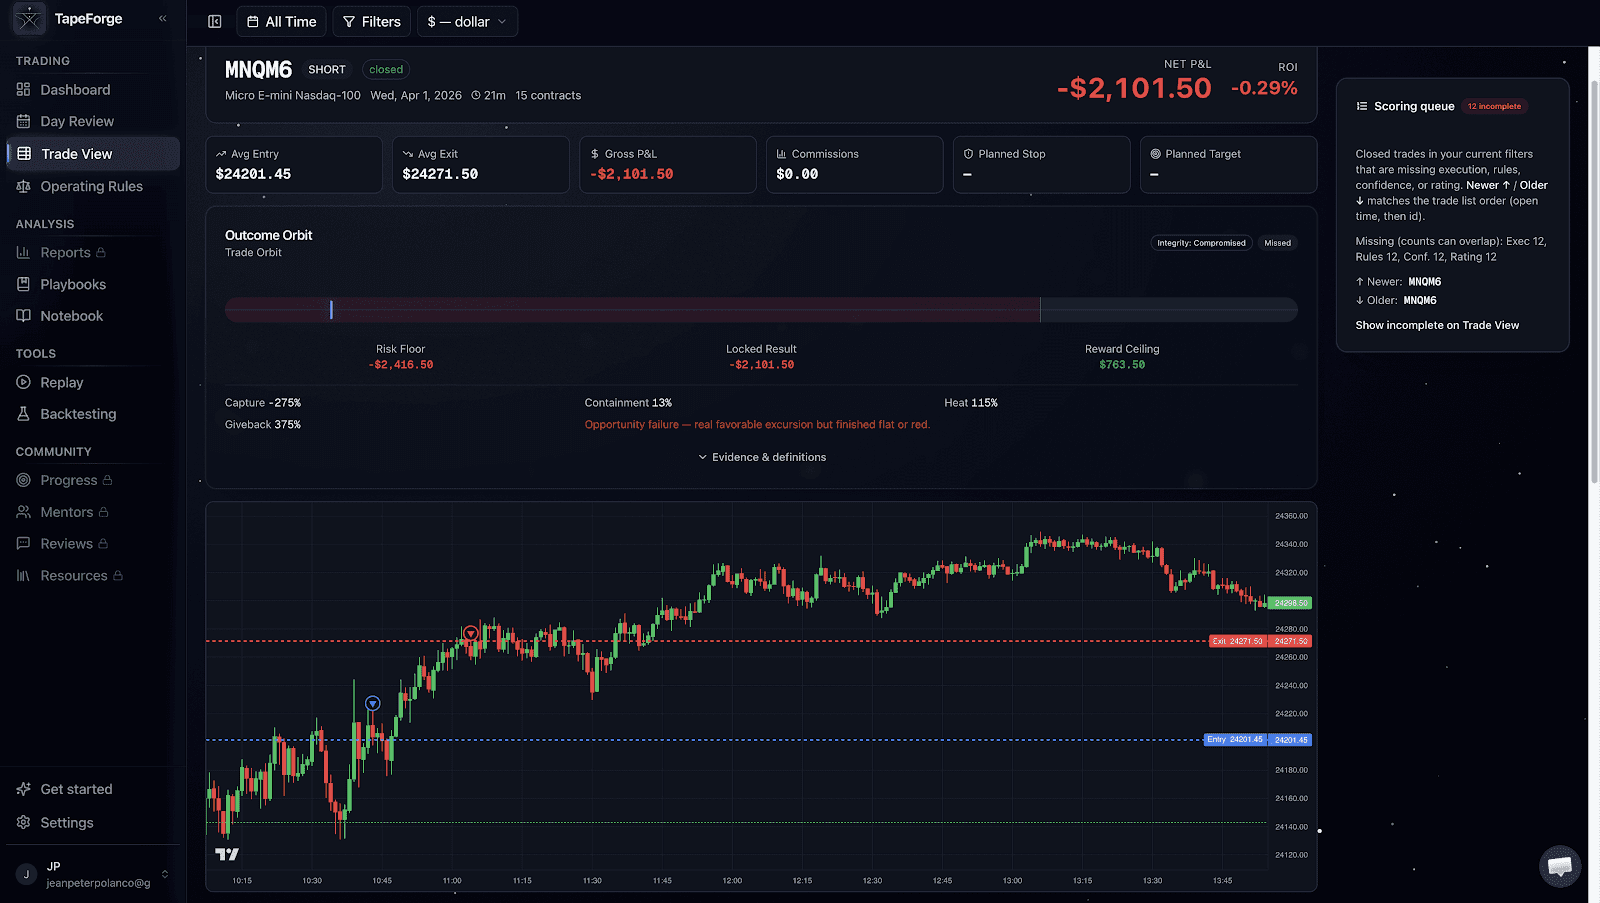1600x903 pixels.
Task: Click the Backtesting flask icon
Action: pyautogui.click(x=22, y=413)
